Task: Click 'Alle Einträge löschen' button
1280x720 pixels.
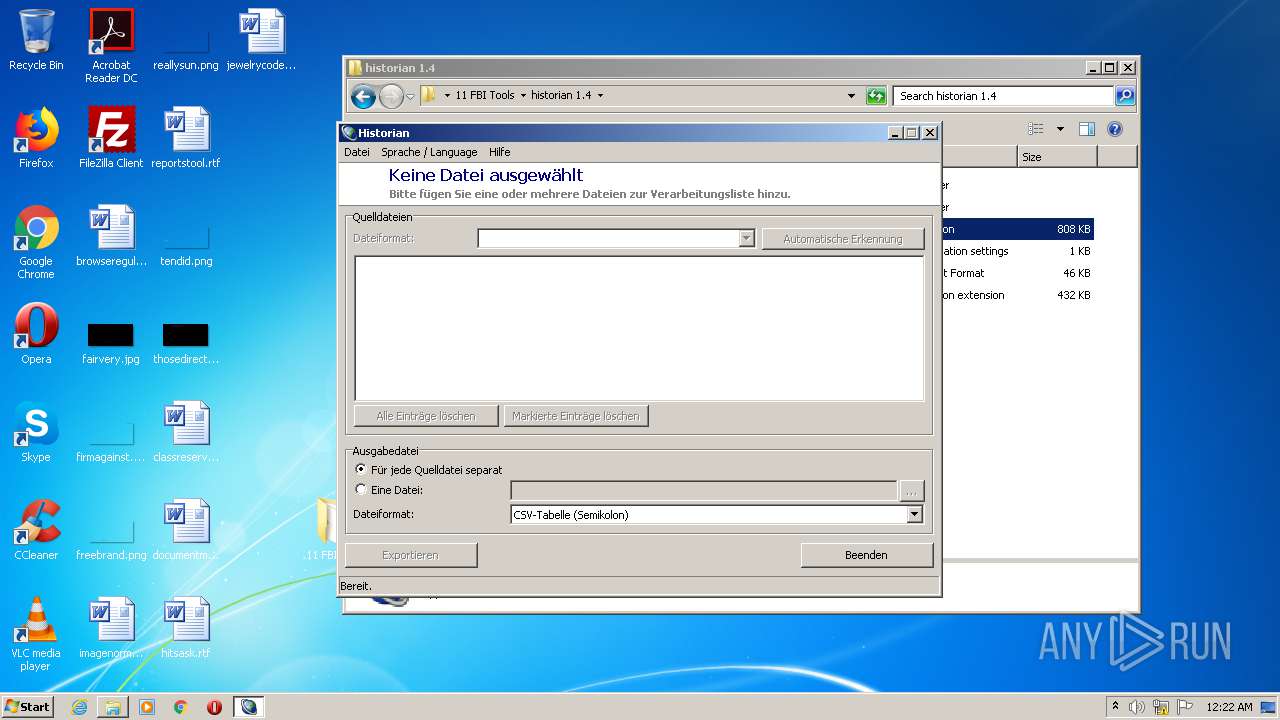Action: click(426, 416)
